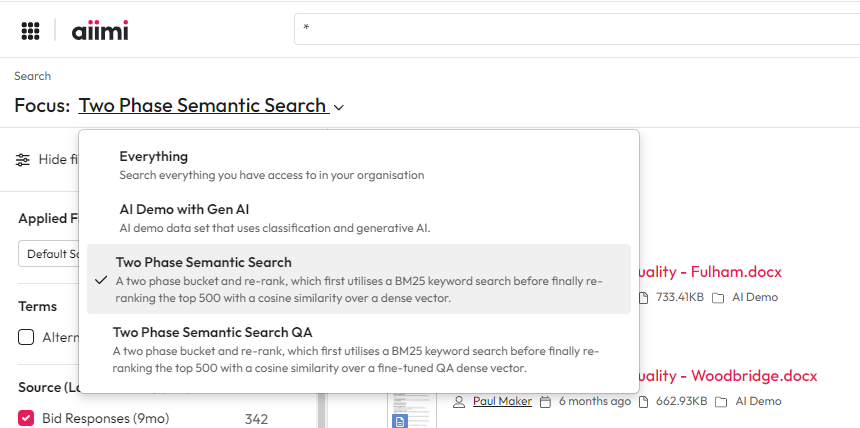Tick the Alternate terms checkbox
860x428 pixels.
click(27, 337)
